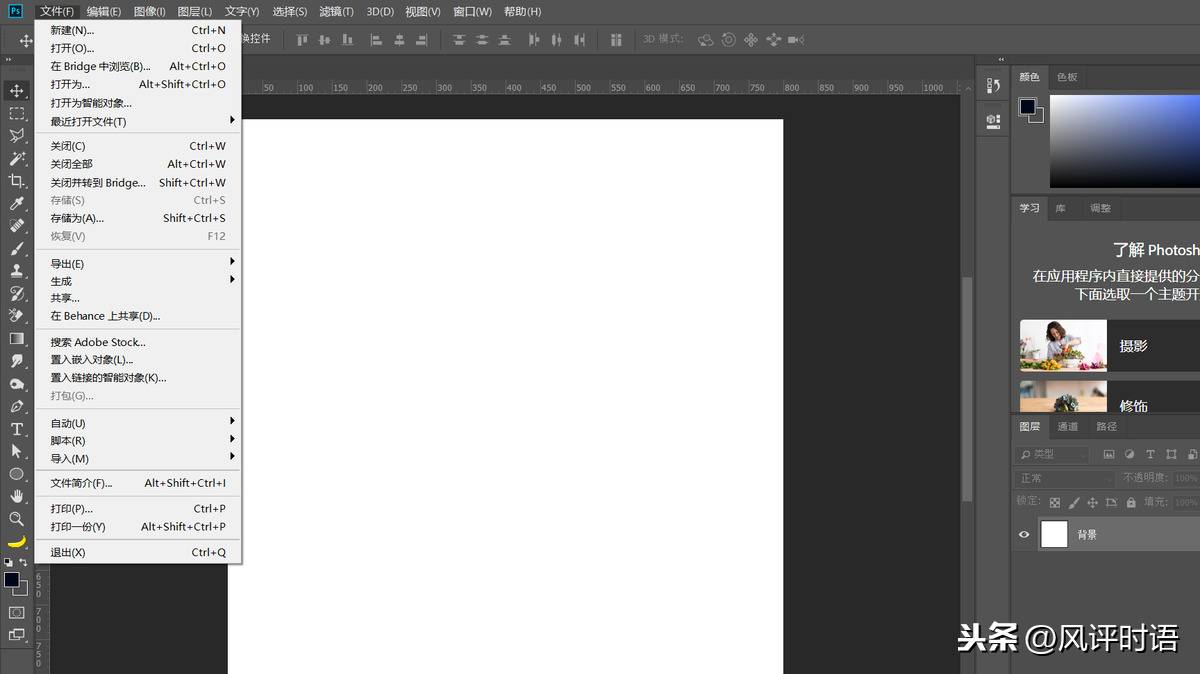Select the Pen tool

click(x=17, y=406)
